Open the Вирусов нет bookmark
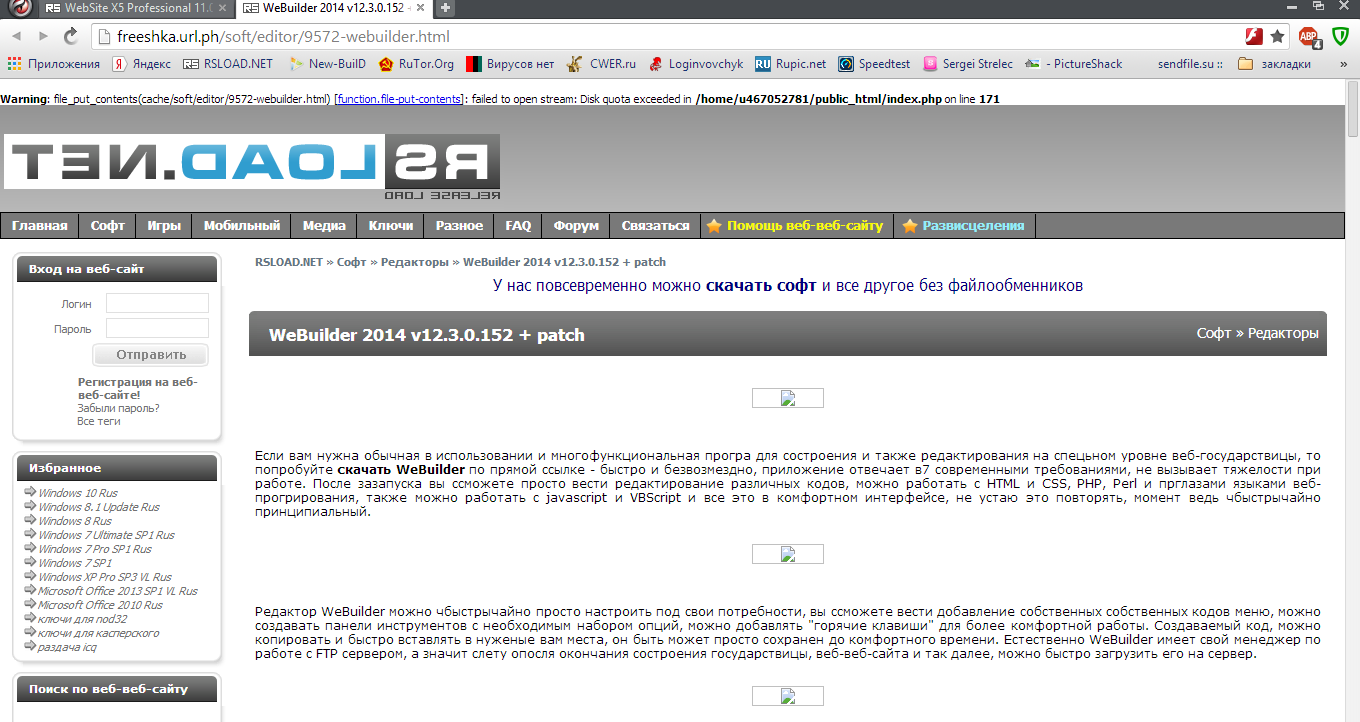Screen dimensions: 1360x722 click(510, 64)
